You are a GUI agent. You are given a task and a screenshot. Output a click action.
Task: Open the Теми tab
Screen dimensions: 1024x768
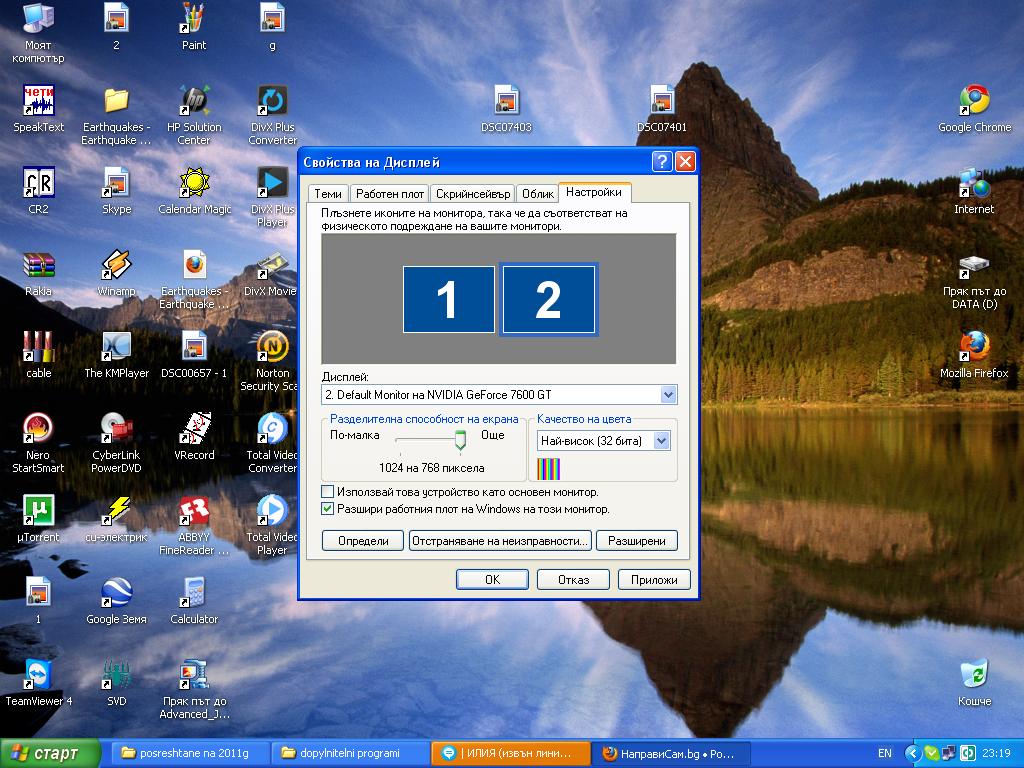[327, 194]
